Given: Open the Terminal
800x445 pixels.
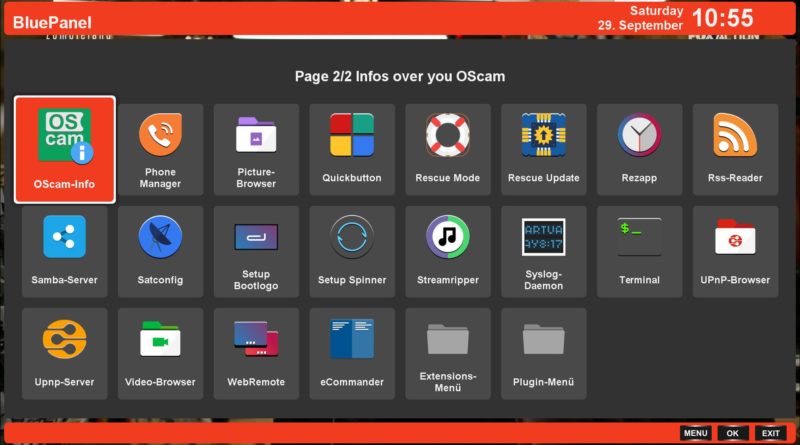Looking at the screenshot, I should (639, 251).
